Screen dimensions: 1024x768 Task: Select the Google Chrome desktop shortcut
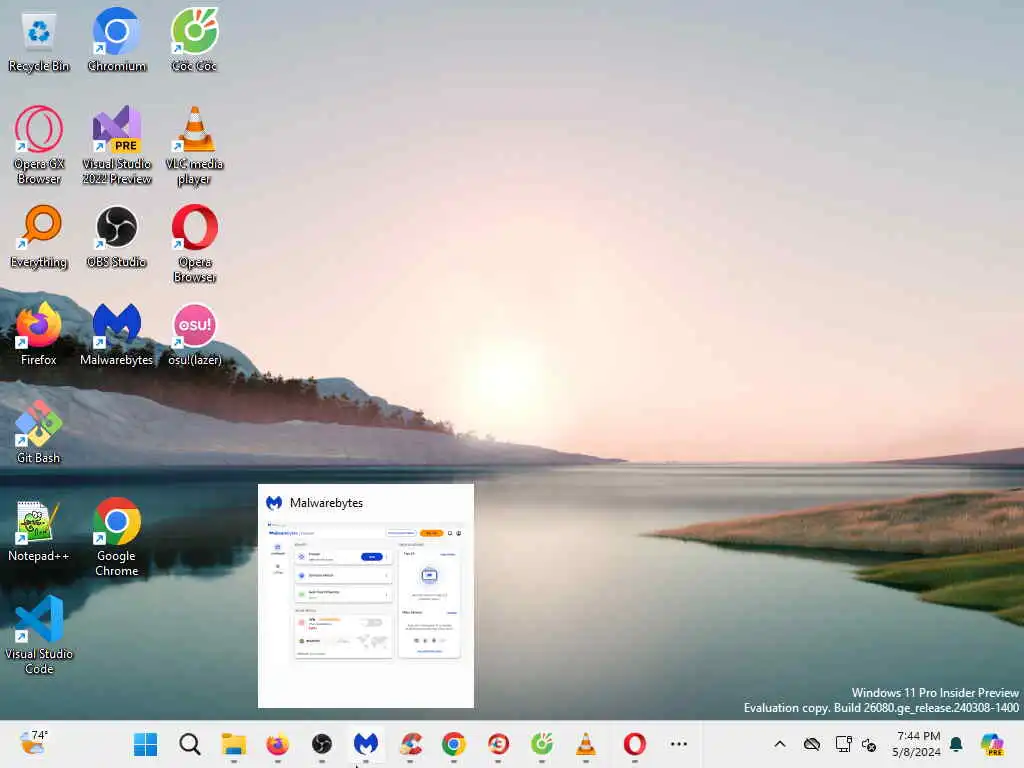pos(116,537)
